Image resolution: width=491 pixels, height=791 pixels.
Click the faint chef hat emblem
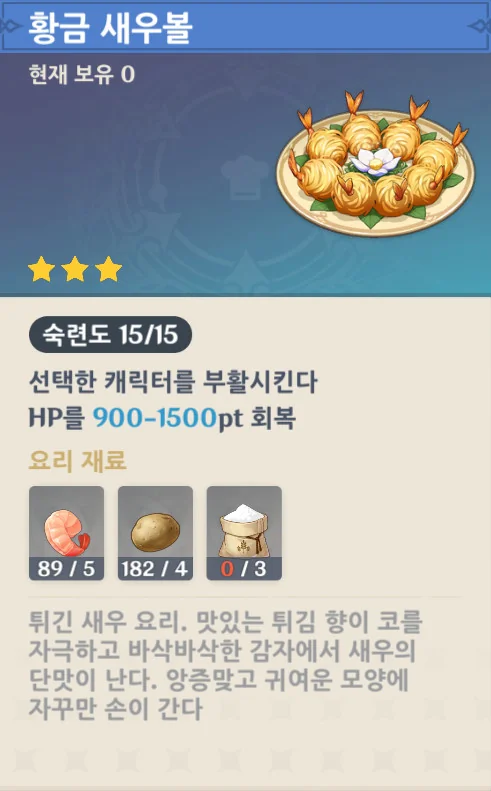[246, 176]
